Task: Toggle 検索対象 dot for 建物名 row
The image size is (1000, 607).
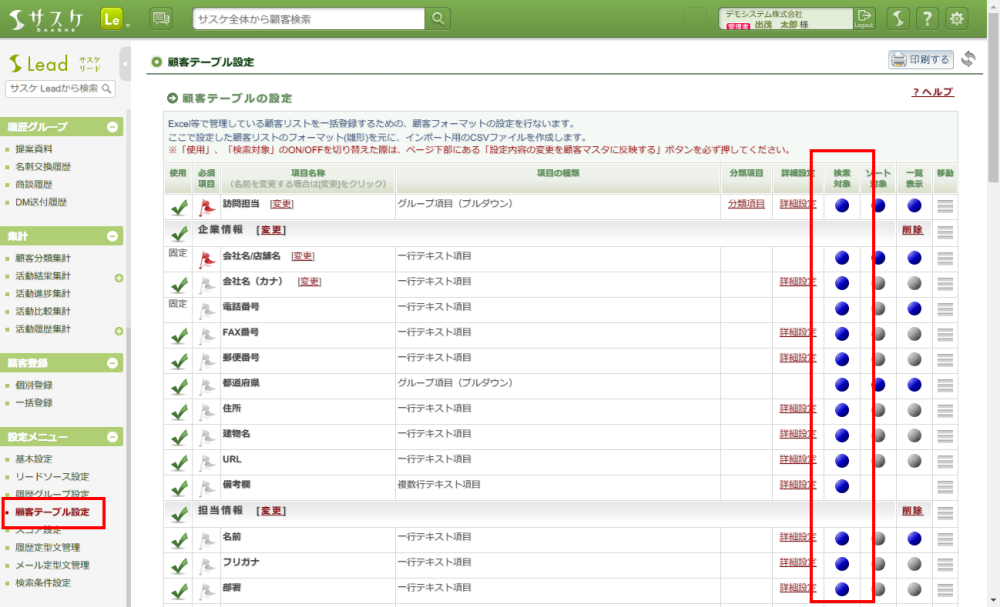Action: pyautogui.click(x=841, y=435)
